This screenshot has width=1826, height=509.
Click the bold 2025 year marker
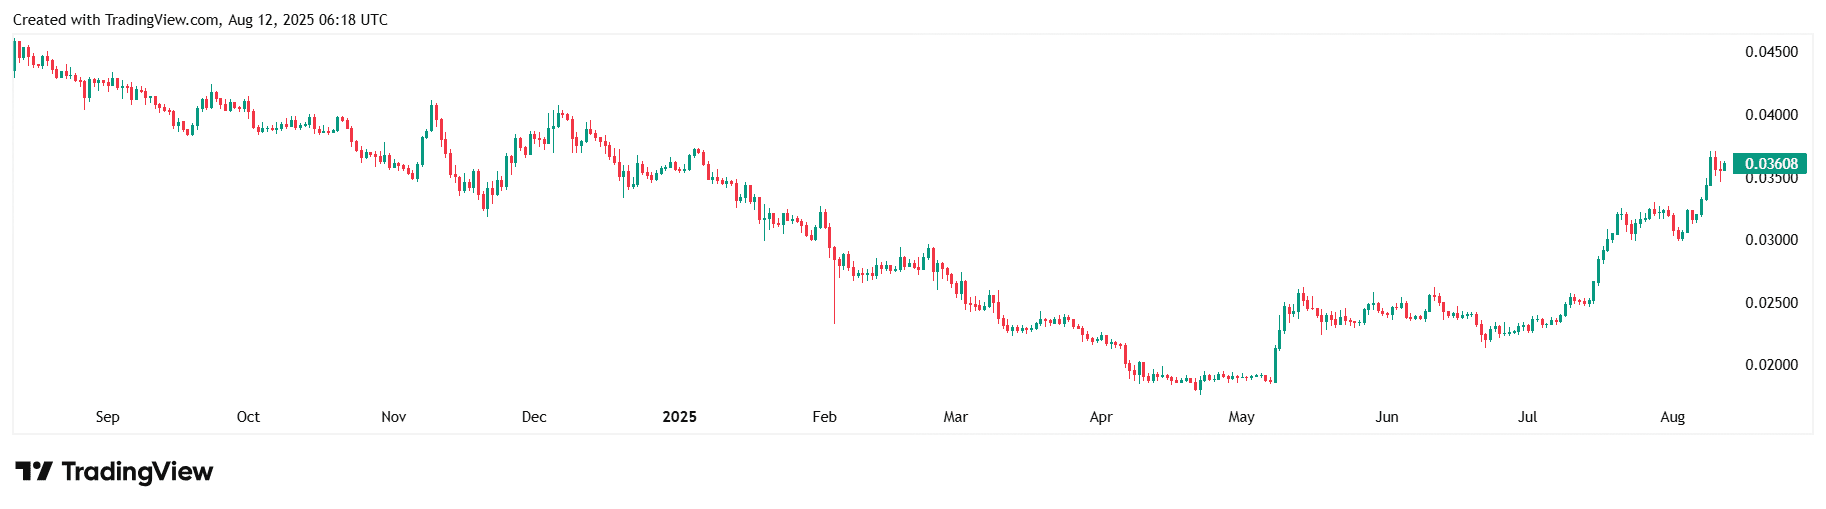pos(679,417)
